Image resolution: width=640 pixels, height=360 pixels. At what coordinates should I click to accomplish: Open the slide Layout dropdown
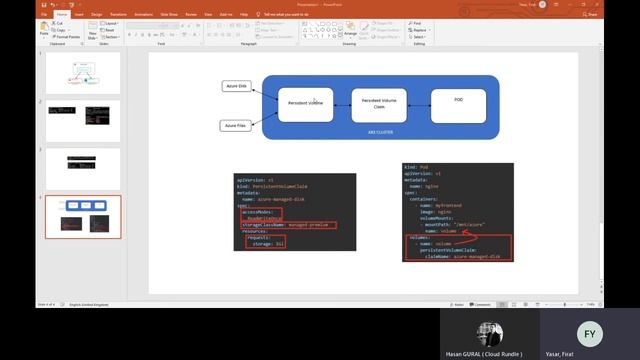click(110, 23)
